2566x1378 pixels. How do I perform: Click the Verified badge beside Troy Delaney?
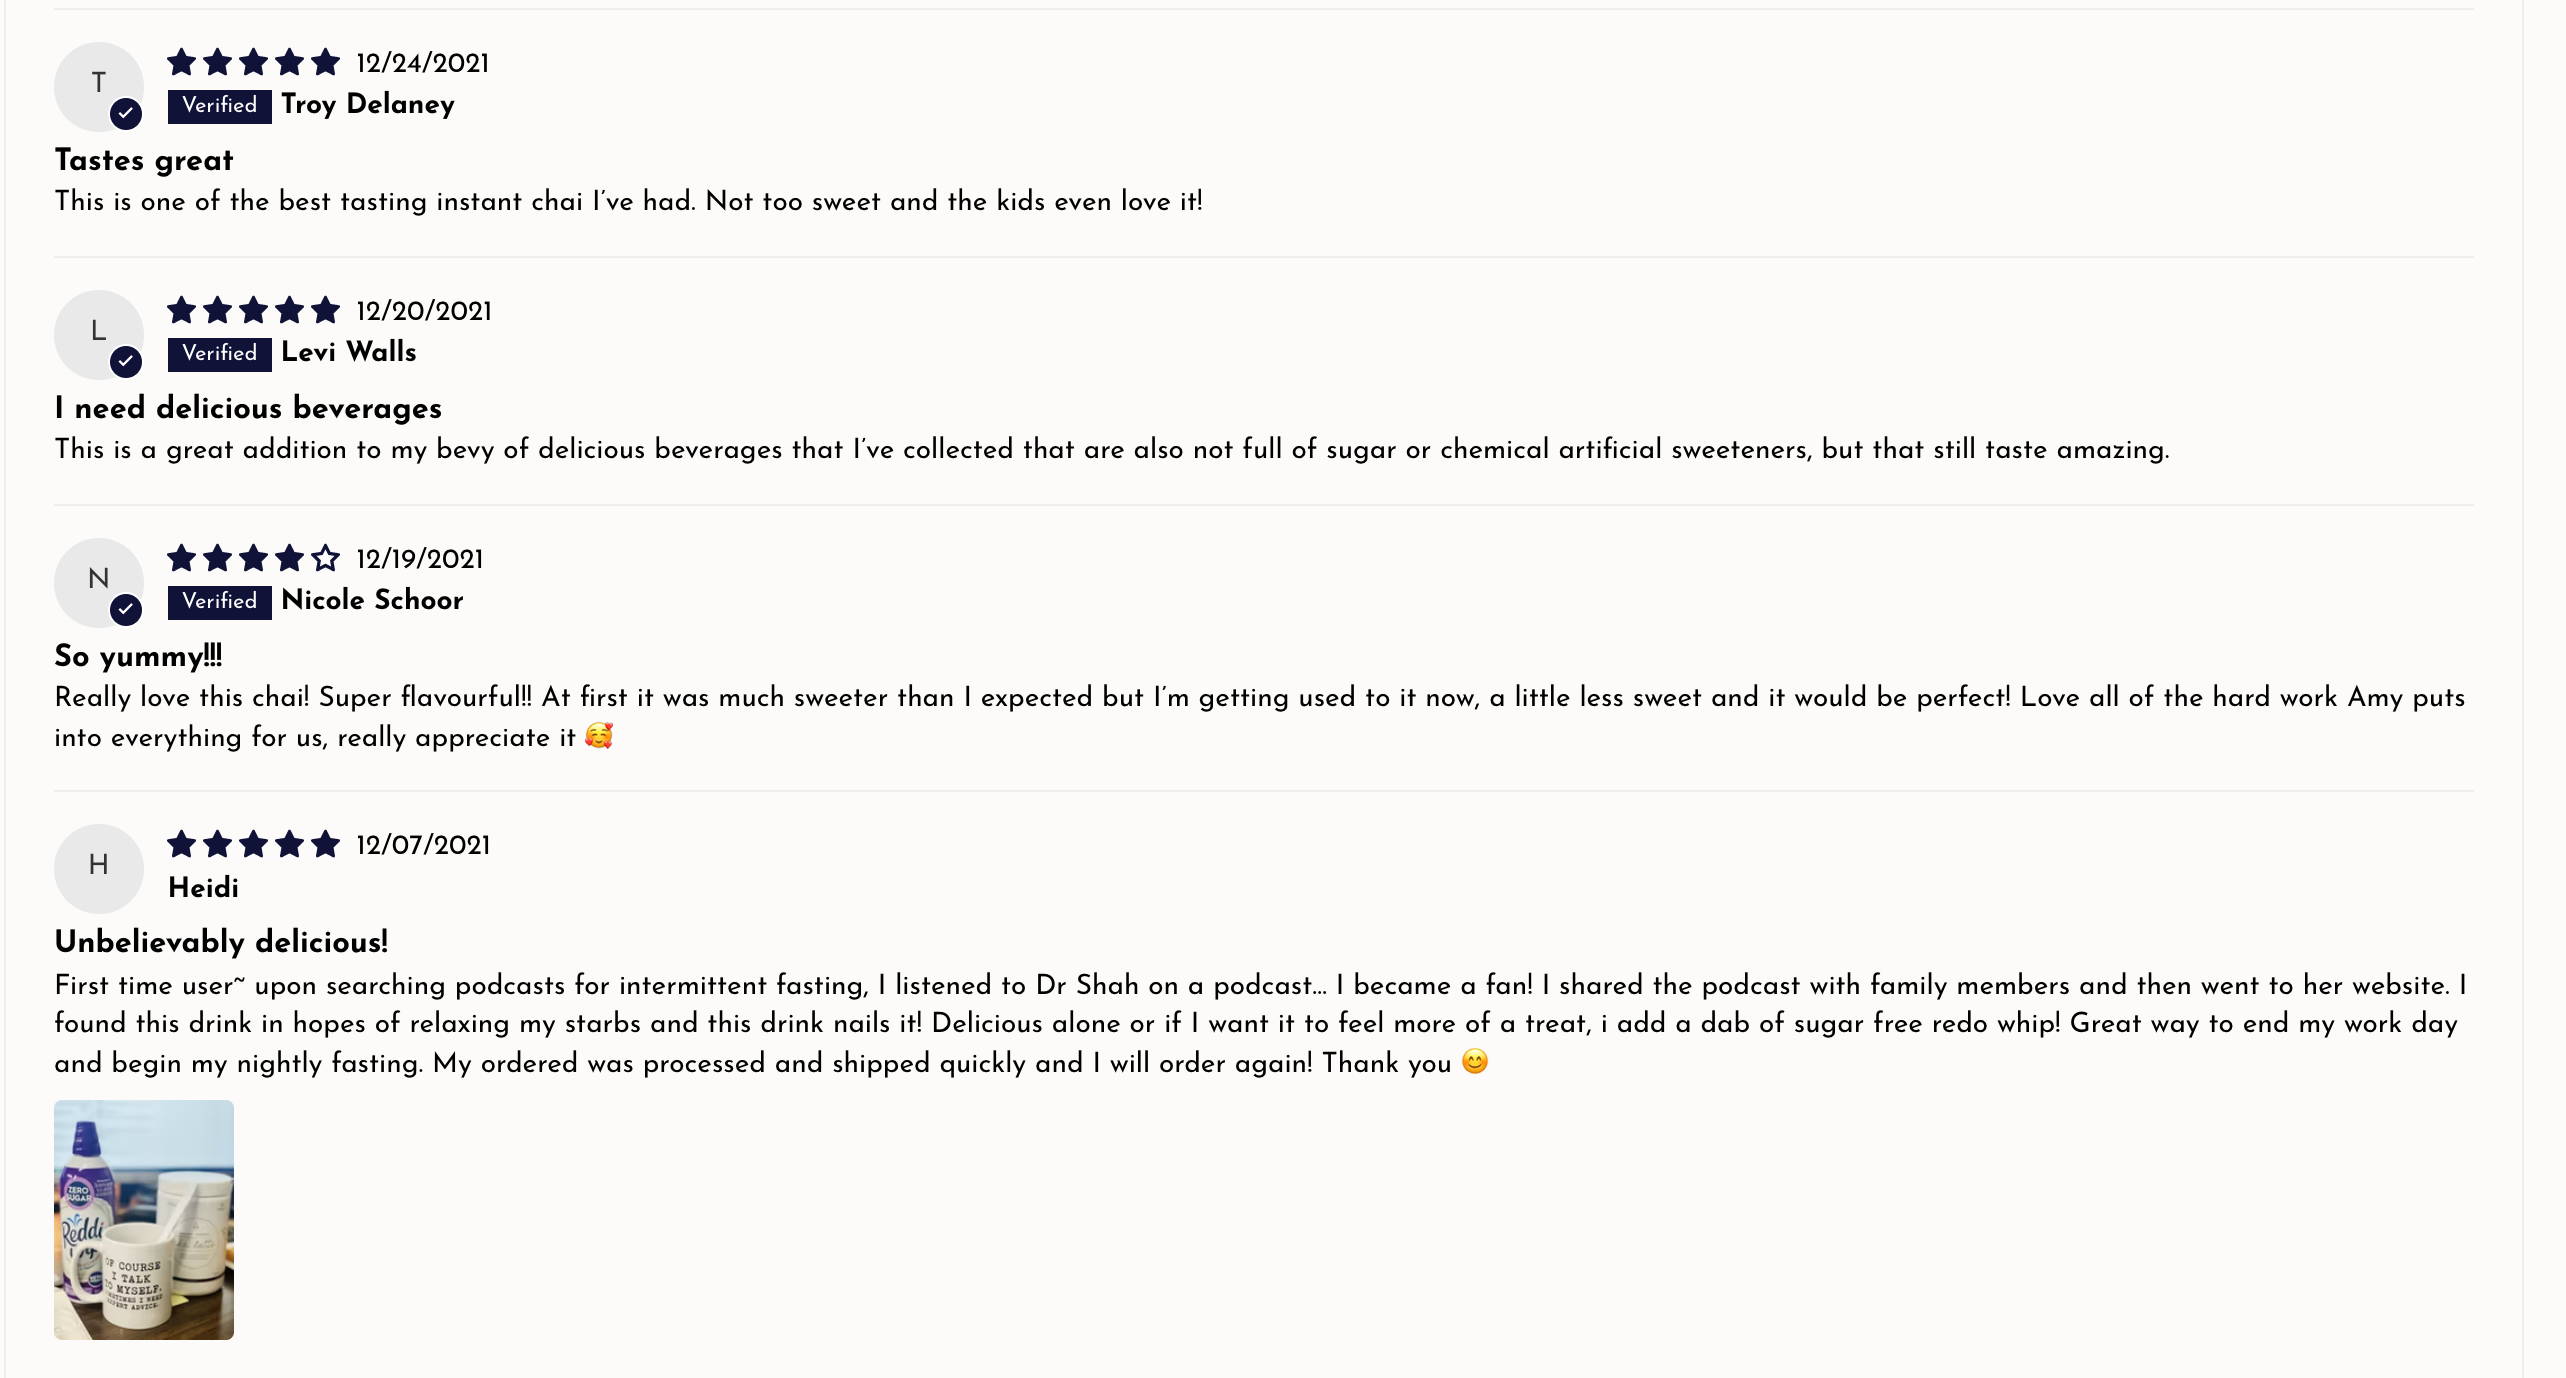pos(220,106)
